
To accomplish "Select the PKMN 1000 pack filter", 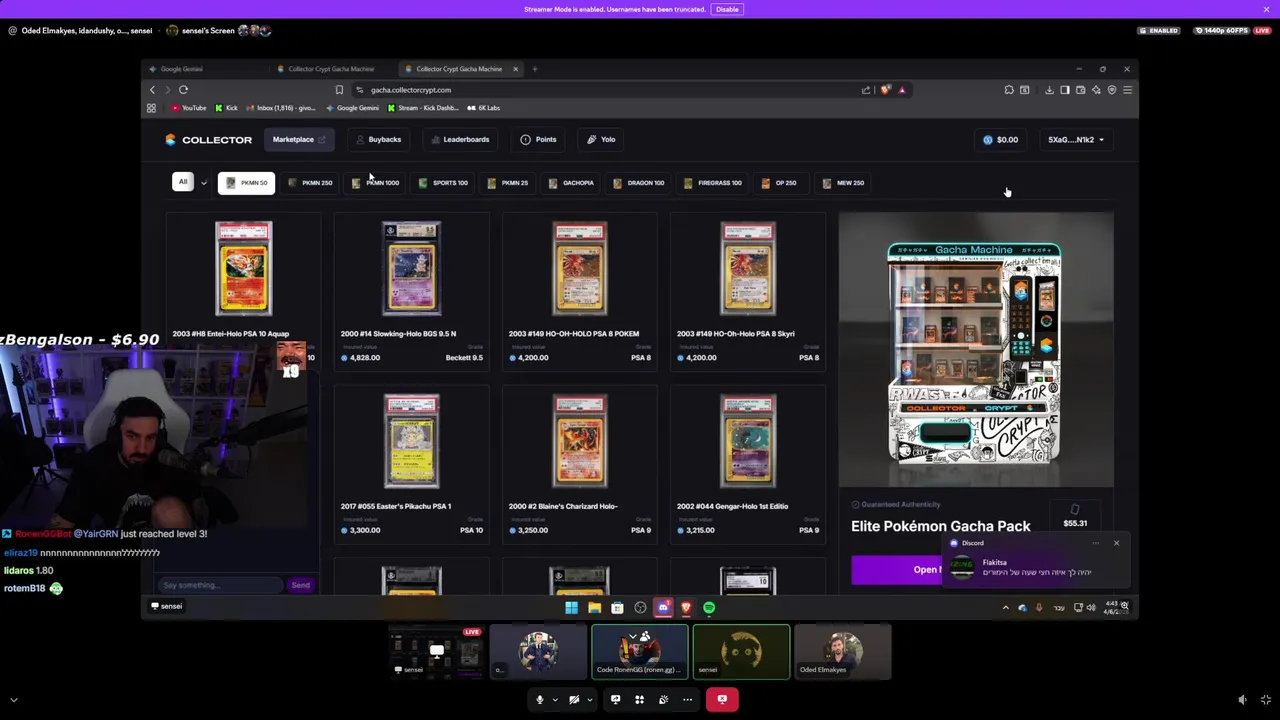I will [376, 183].
